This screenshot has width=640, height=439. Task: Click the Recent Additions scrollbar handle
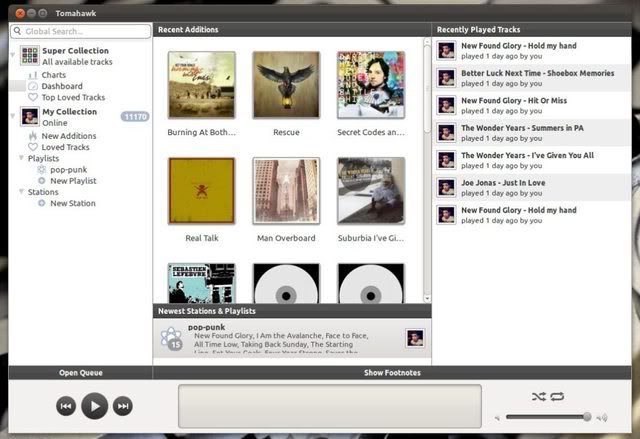[427, 88]
